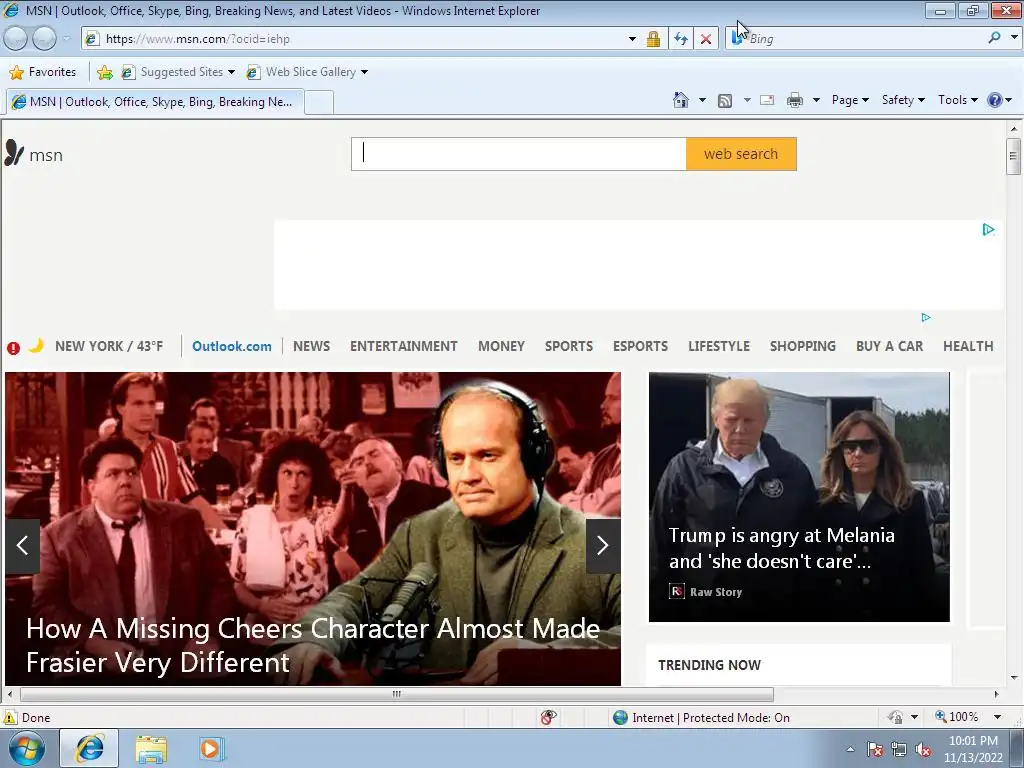This screenshot has height=768, width=1024.
Task: Click the Forward navigation button
Action: tap(44, 39)
